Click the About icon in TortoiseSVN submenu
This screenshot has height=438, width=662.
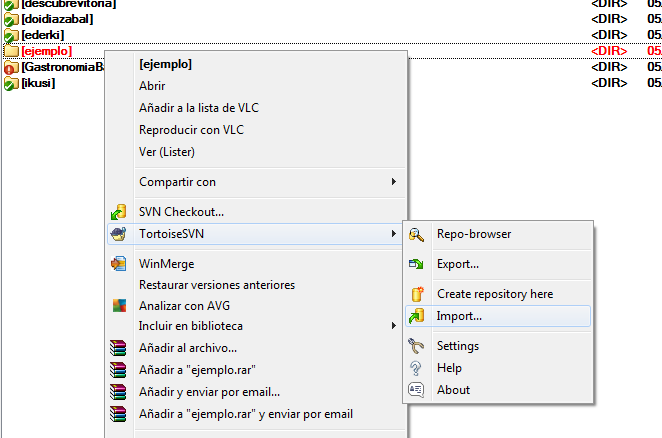tap(417, 390)
